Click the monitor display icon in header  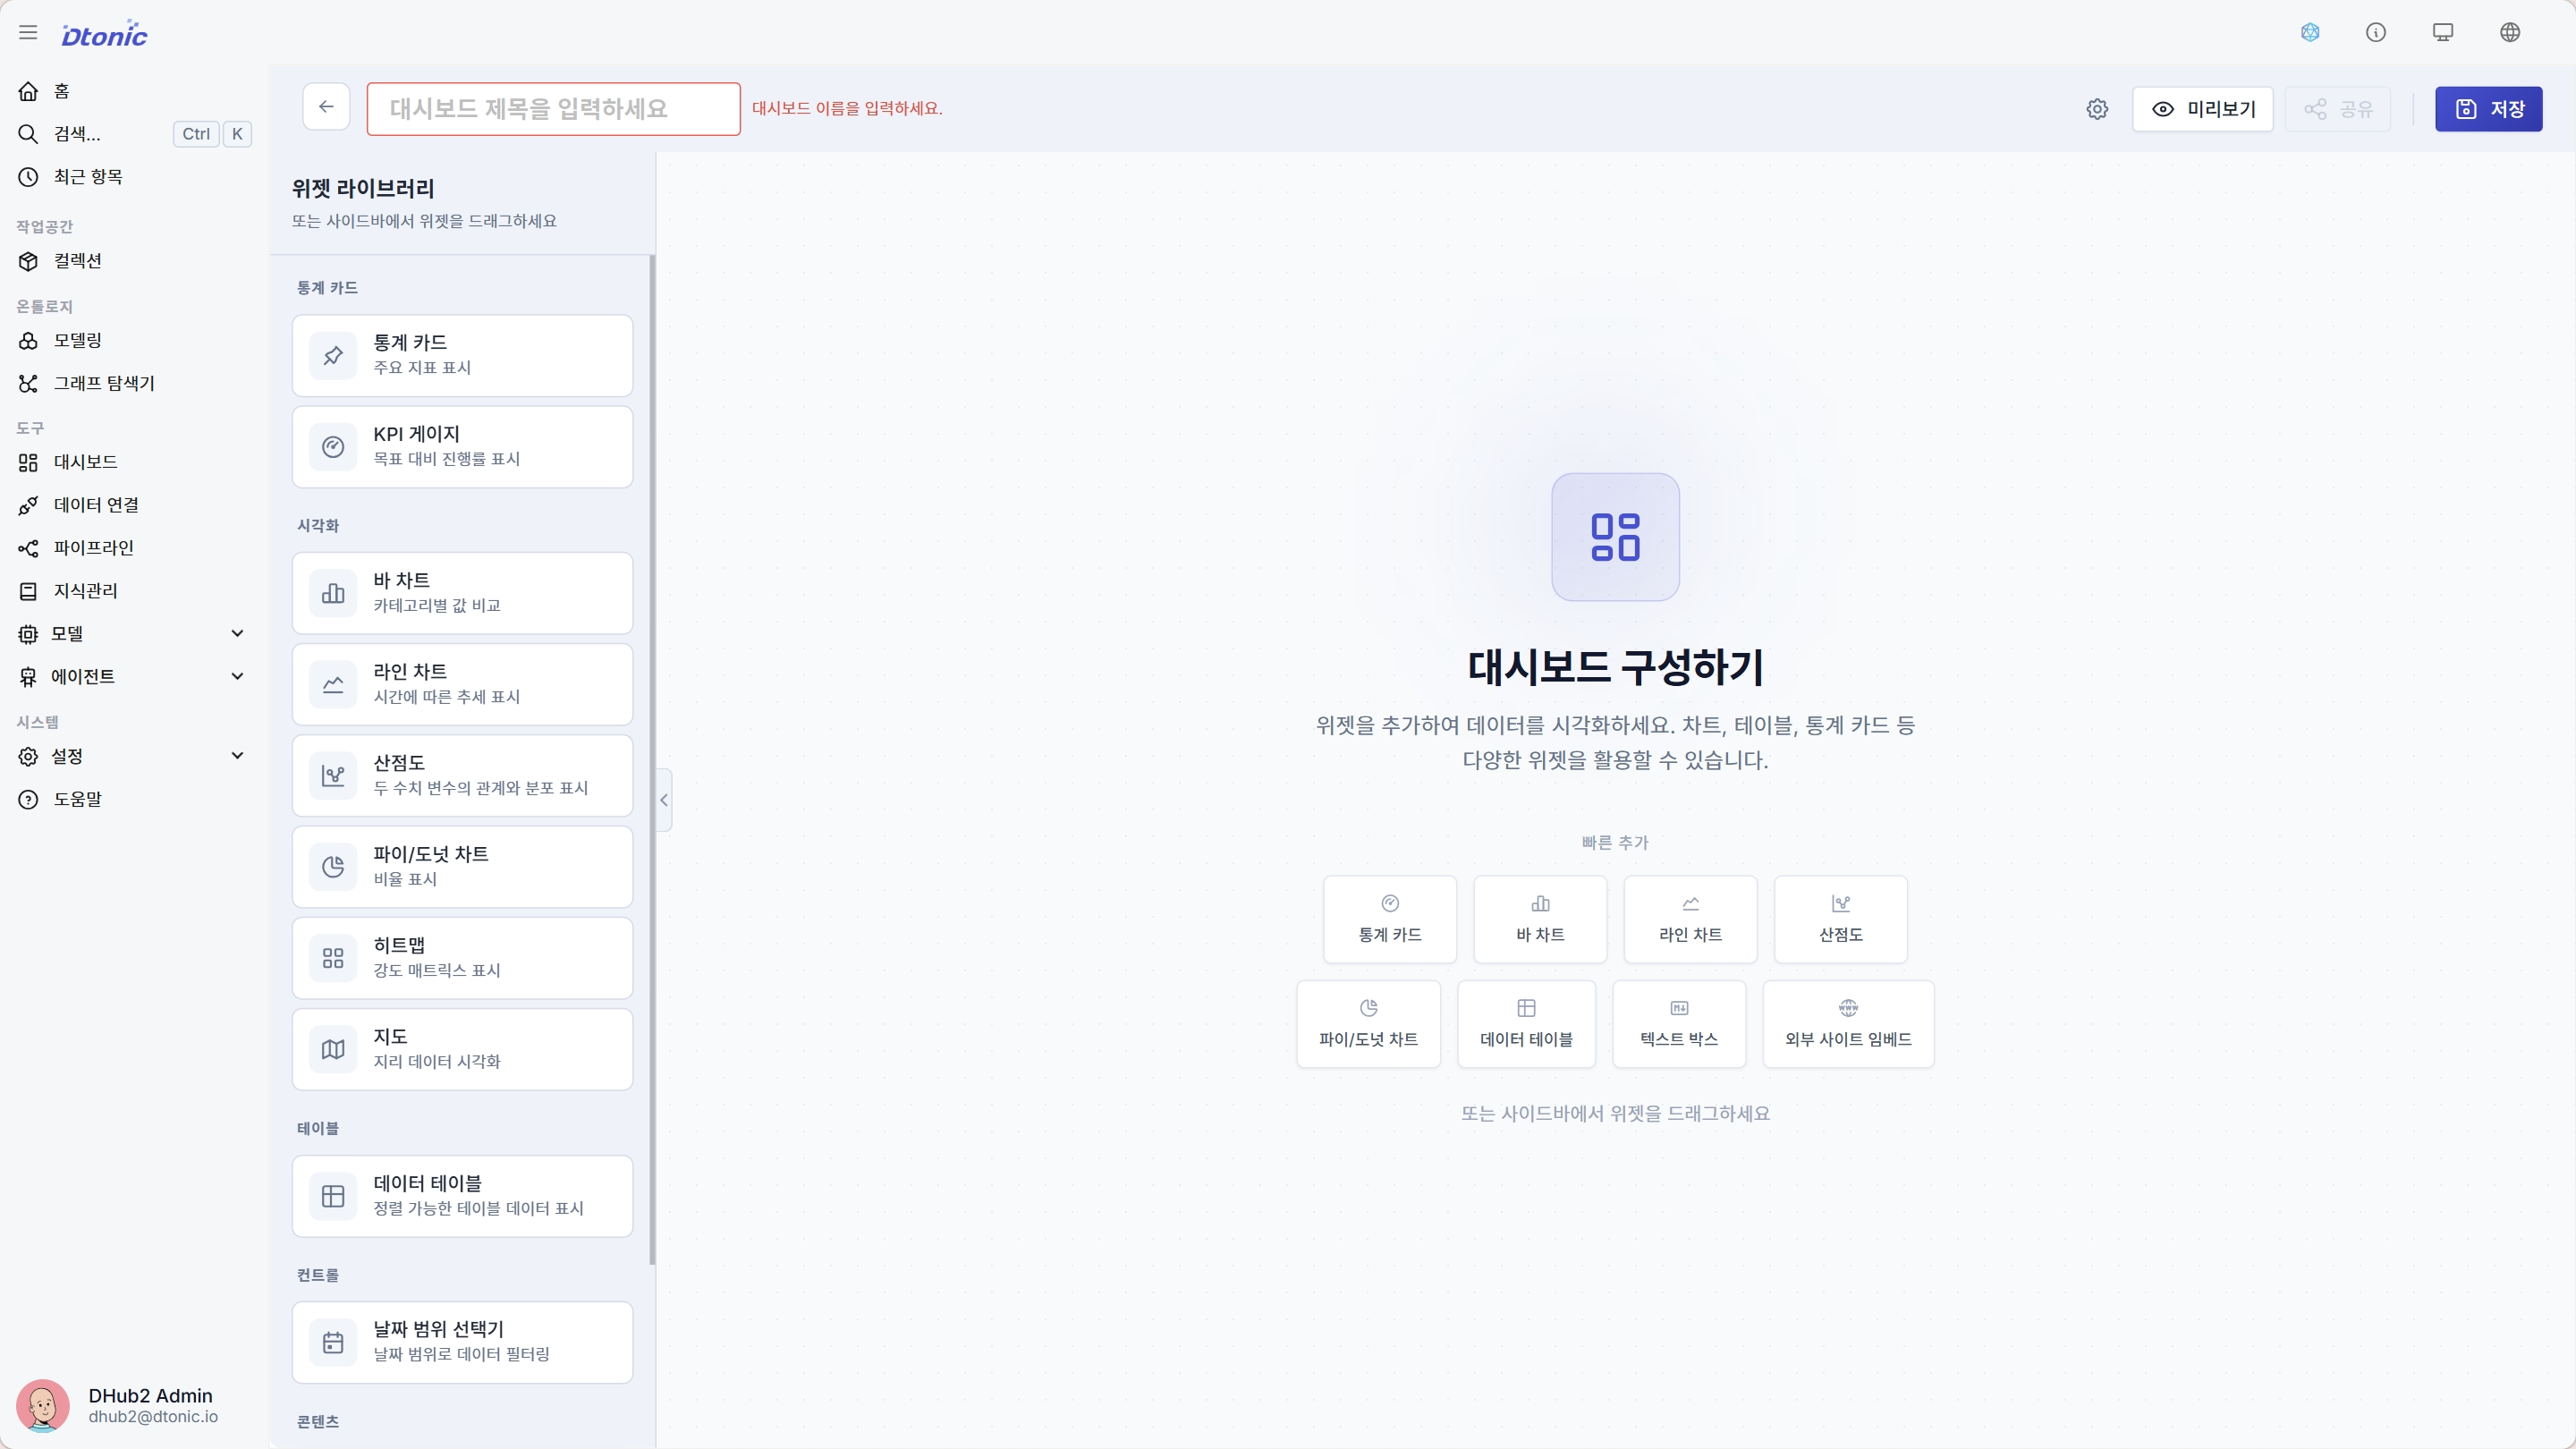pos(2443,32)
